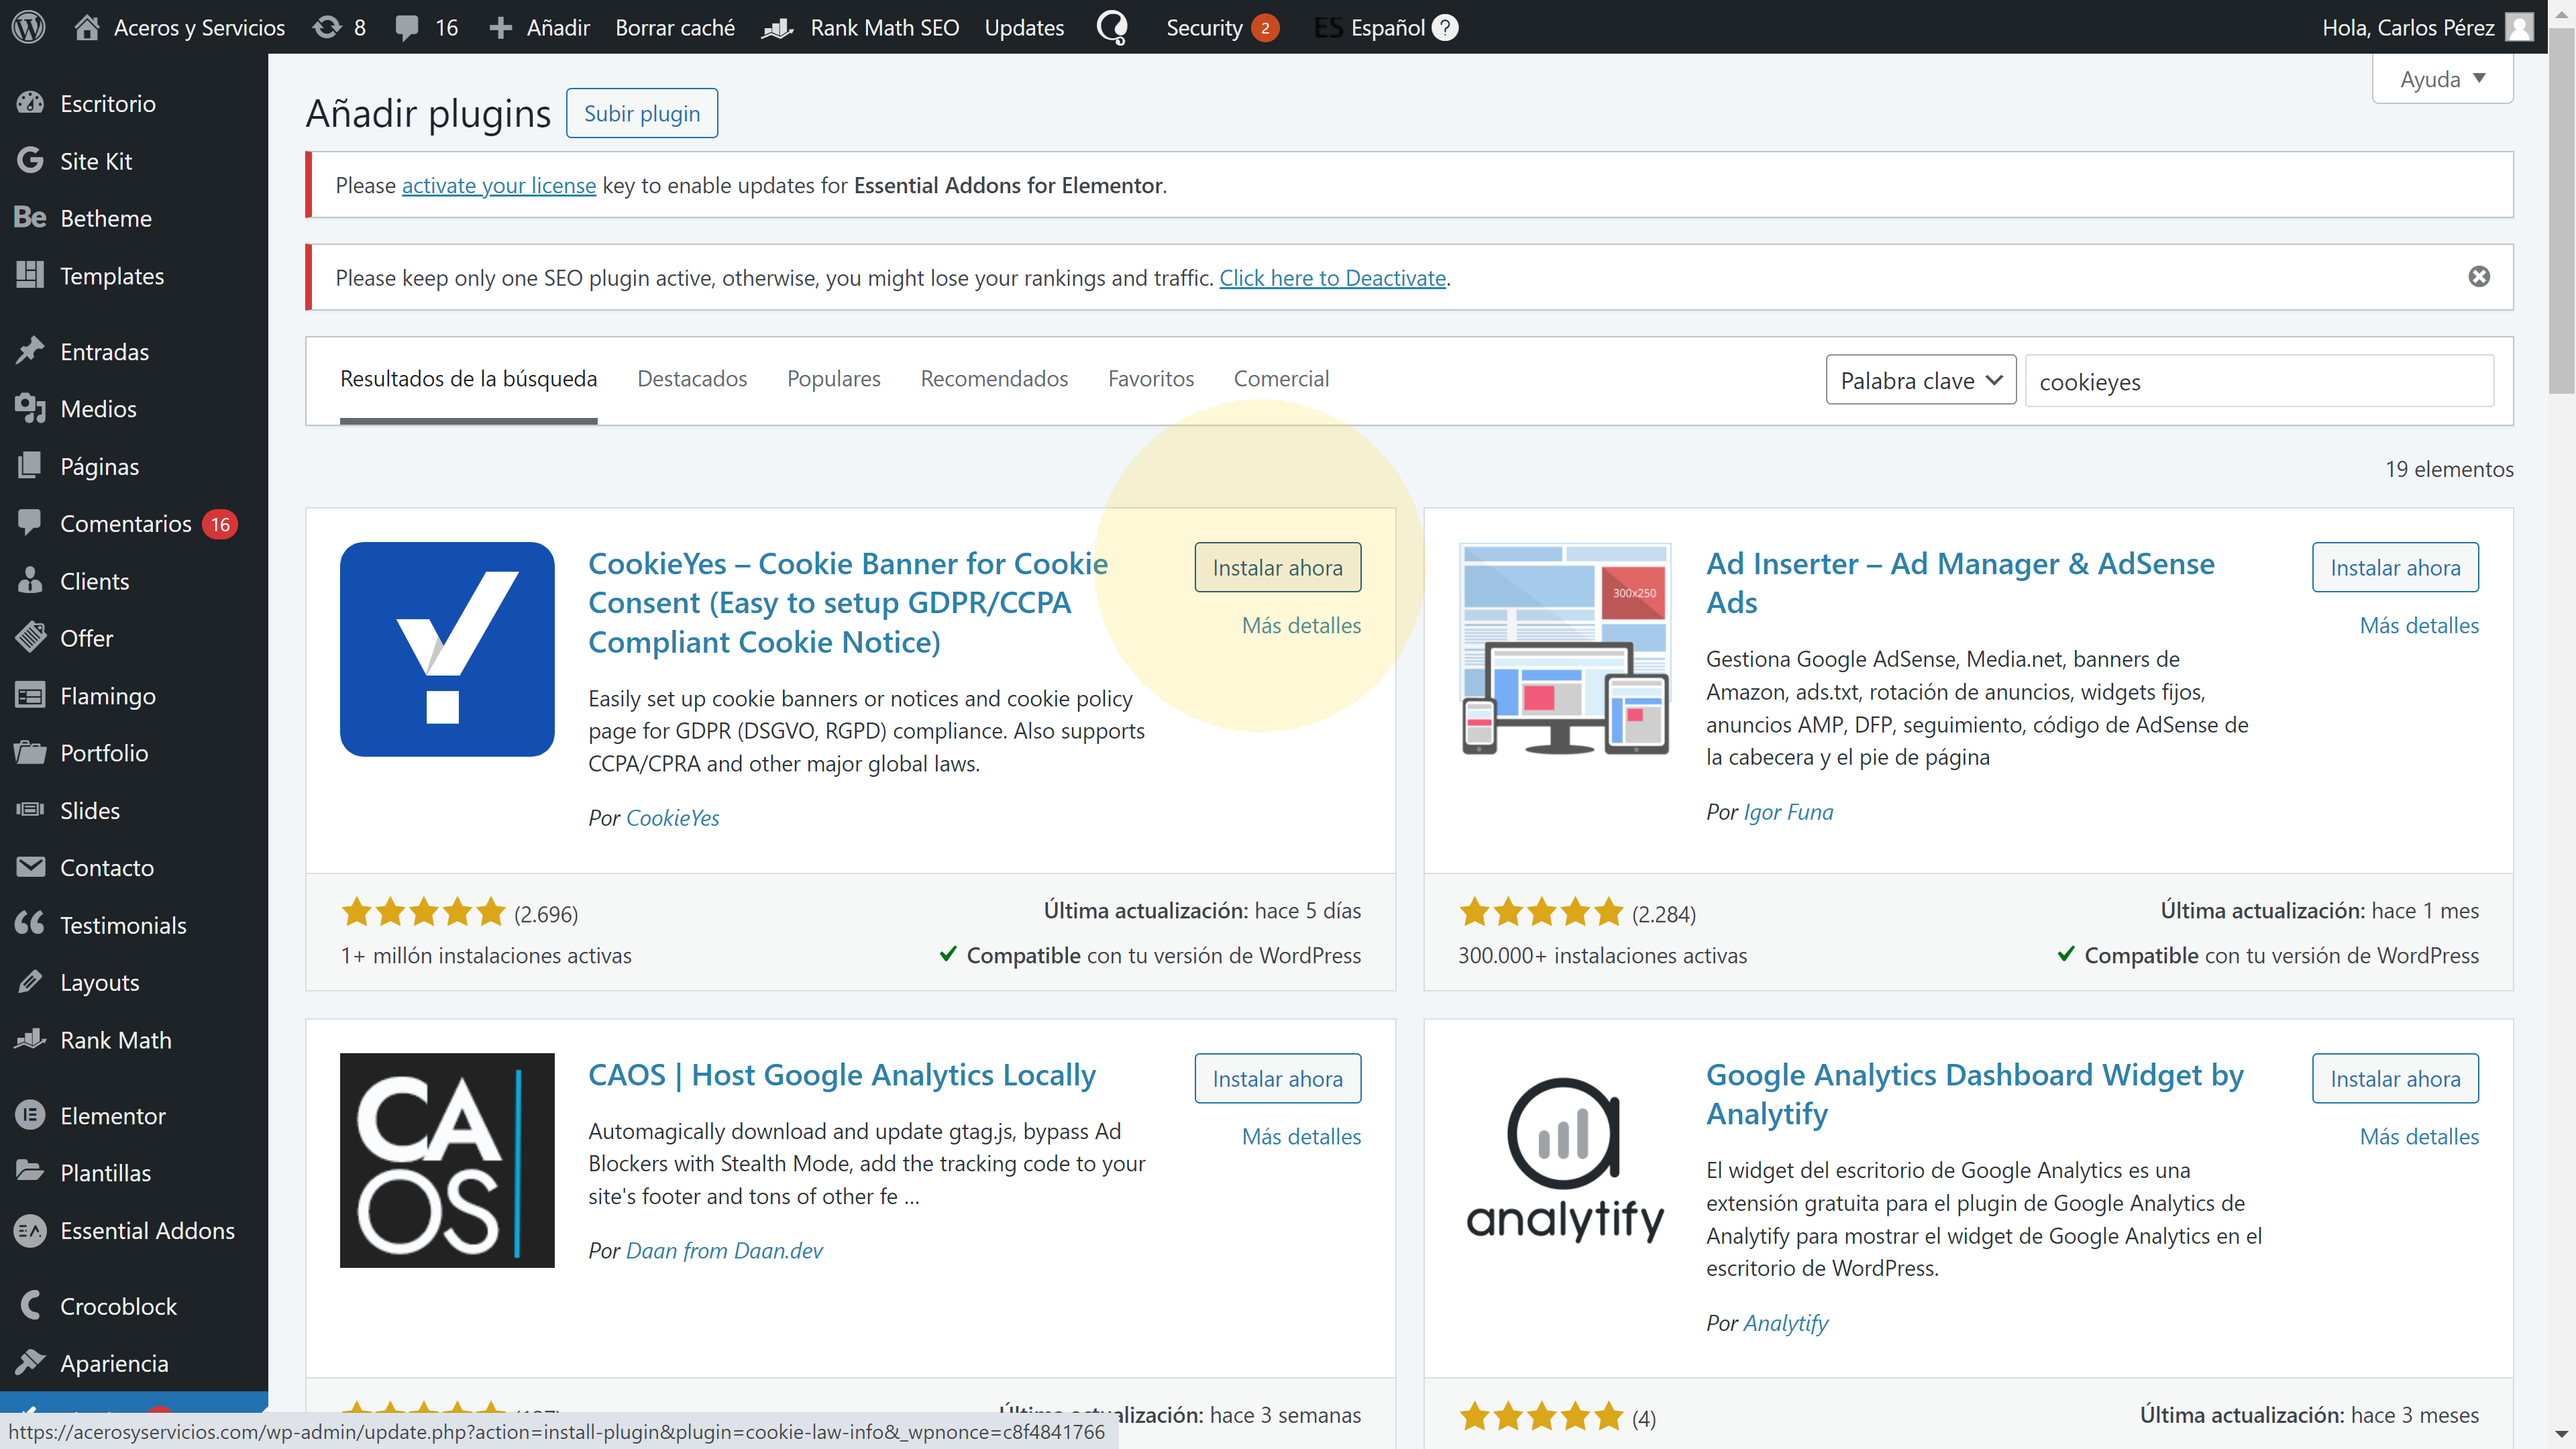
Task: Open Más detalles for CookieYes
Action: pos(1301,625)
